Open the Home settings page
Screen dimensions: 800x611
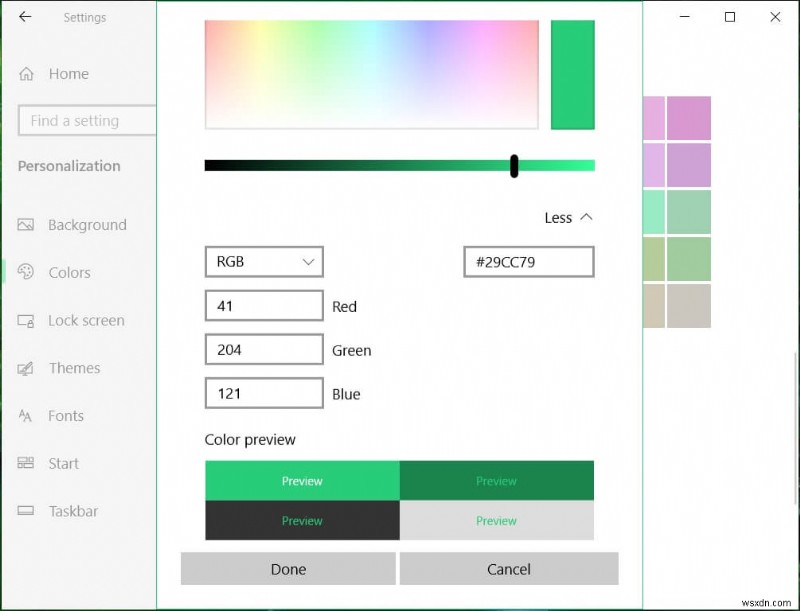point(69,74)
